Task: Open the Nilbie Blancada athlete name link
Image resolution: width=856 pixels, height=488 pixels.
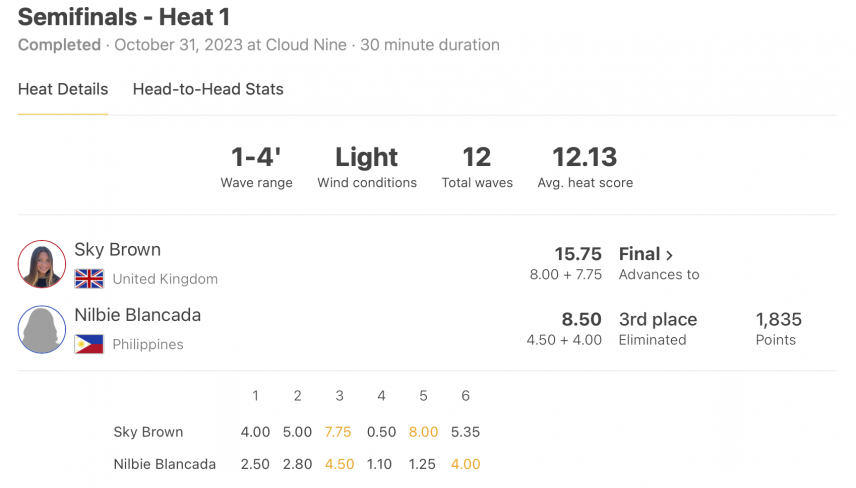Action: 138,315
